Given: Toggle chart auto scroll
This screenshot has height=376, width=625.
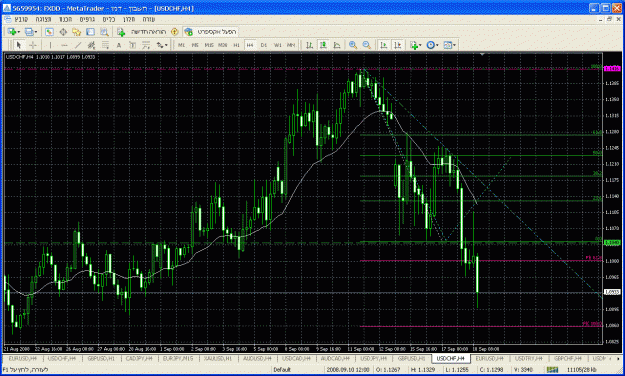Looking at the screenshot, I should point(383,45).
